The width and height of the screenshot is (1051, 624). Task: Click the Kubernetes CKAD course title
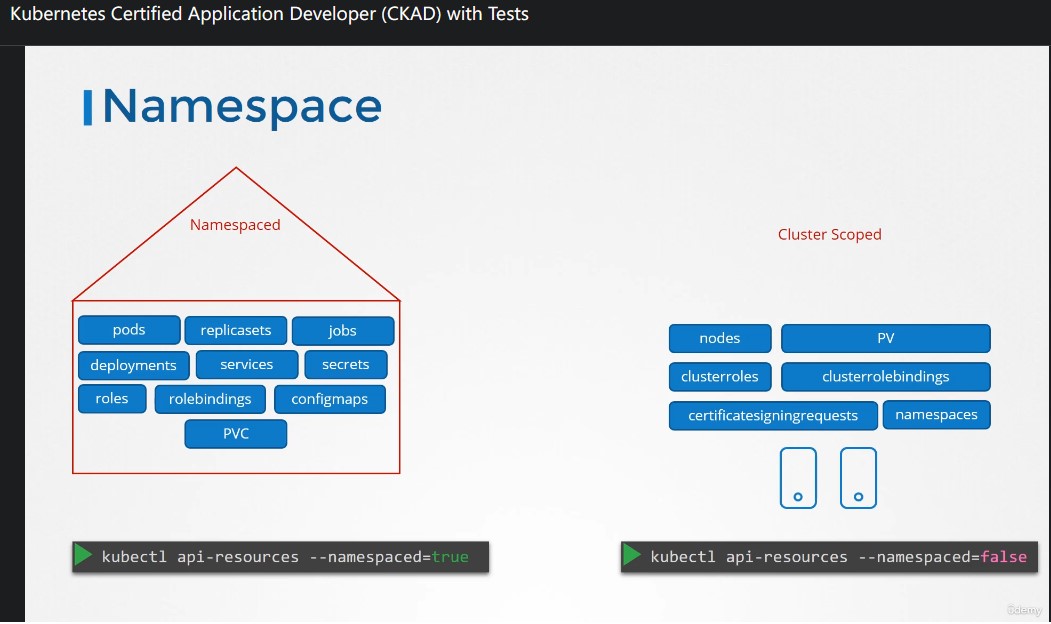point(269,14)
